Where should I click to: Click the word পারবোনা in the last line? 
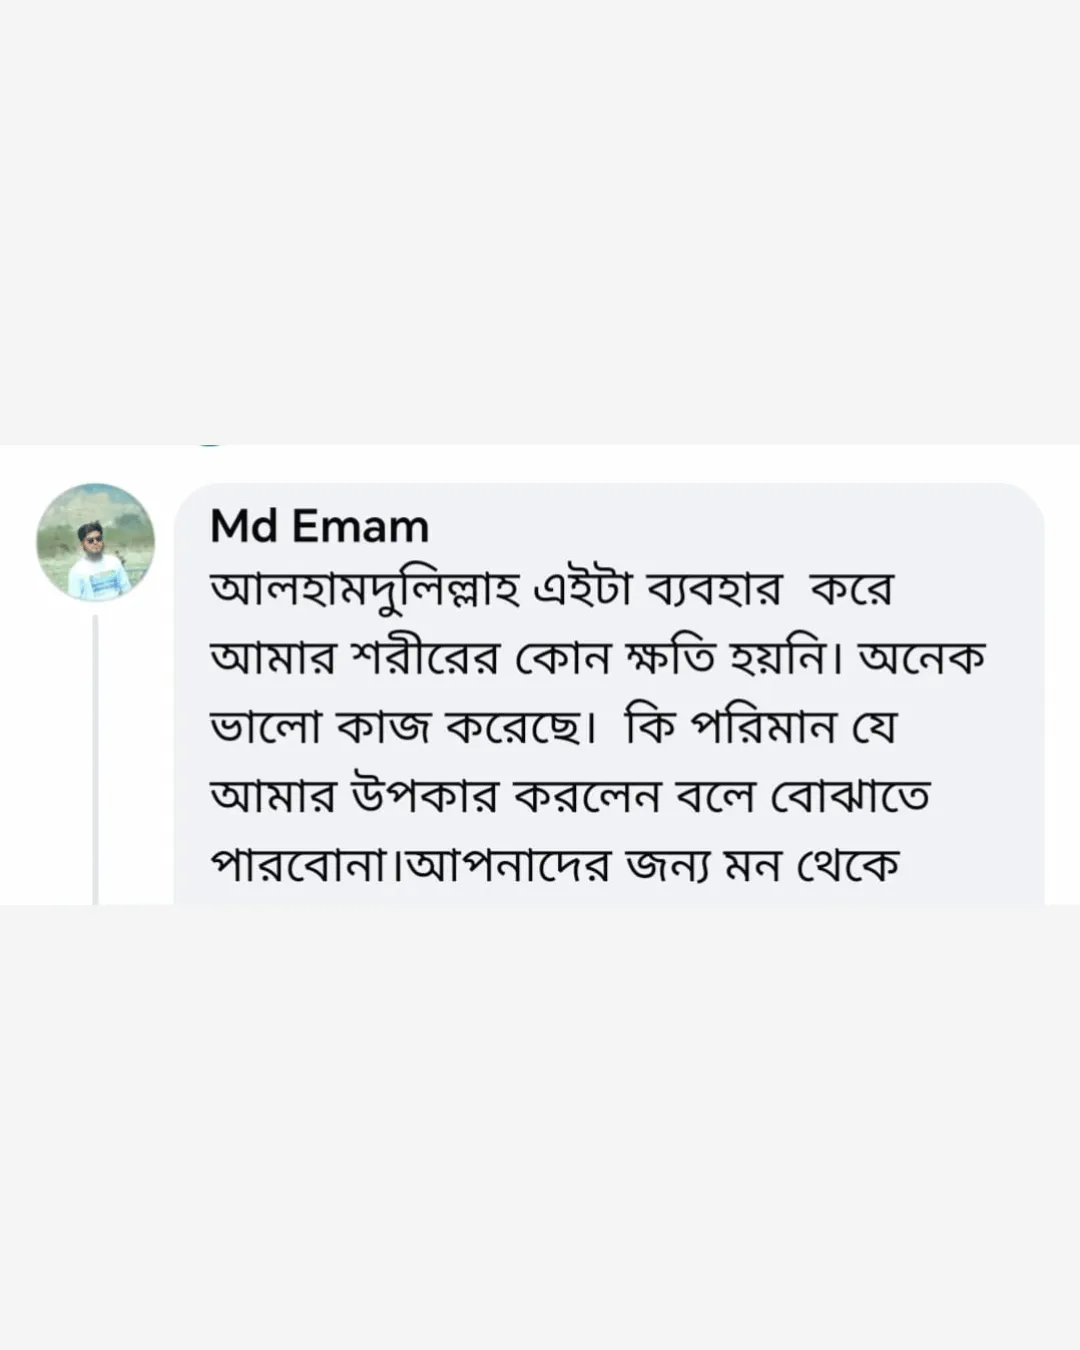tap(301, 864)
